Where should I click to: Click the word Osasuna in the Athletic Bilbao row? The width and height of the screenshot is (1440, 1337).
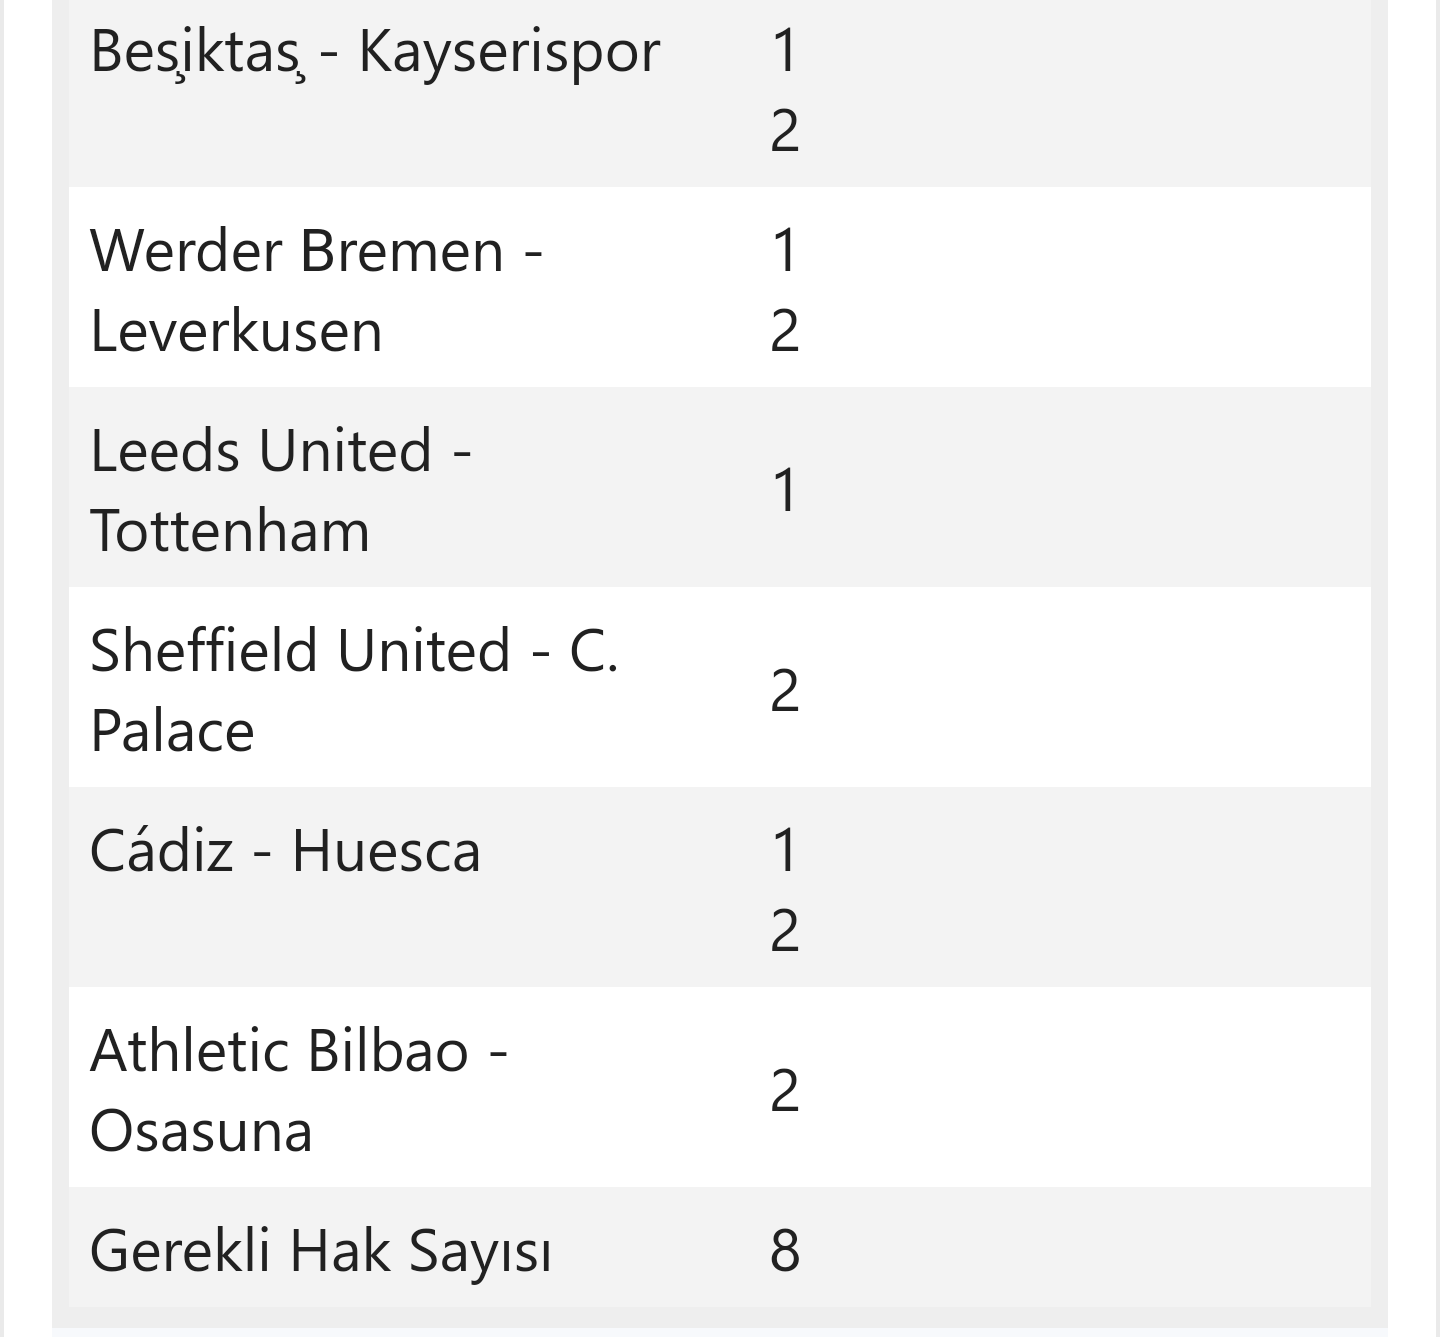tap(201, 1131)
